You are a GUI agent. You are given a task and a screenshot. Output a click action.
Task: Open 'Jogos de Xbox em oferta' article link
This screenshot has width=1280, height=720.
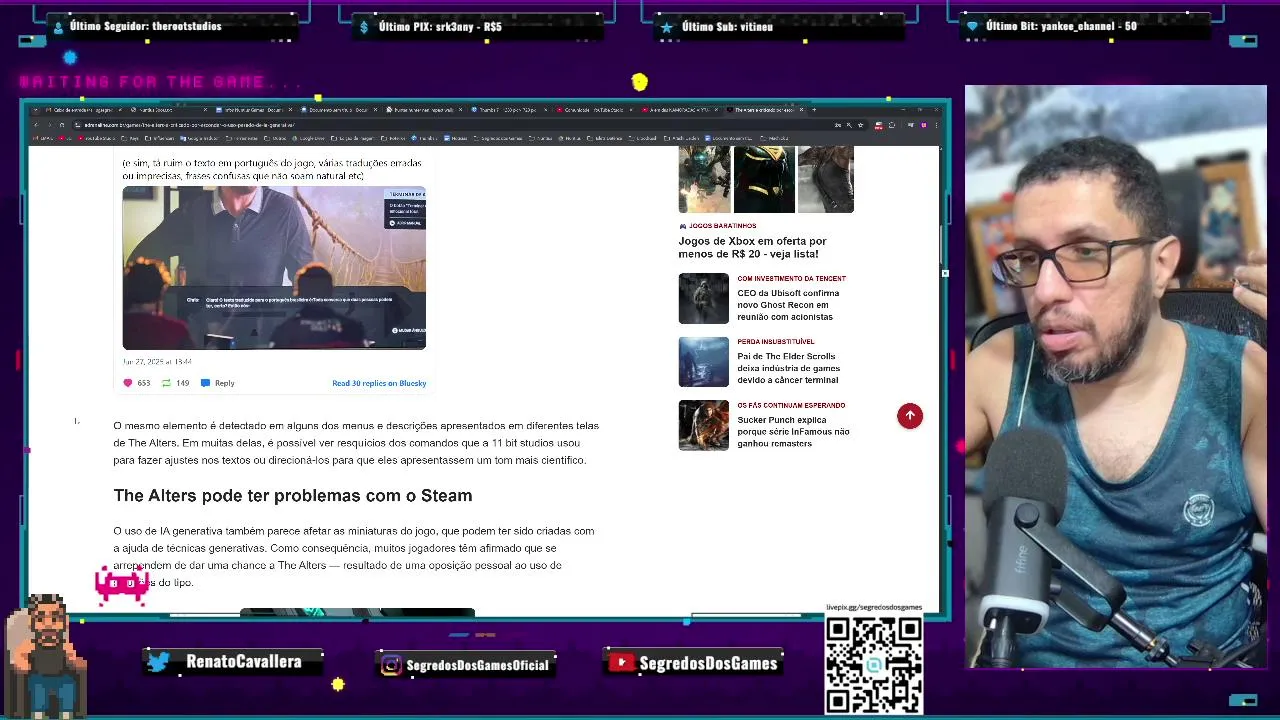[x=752, y=247]
